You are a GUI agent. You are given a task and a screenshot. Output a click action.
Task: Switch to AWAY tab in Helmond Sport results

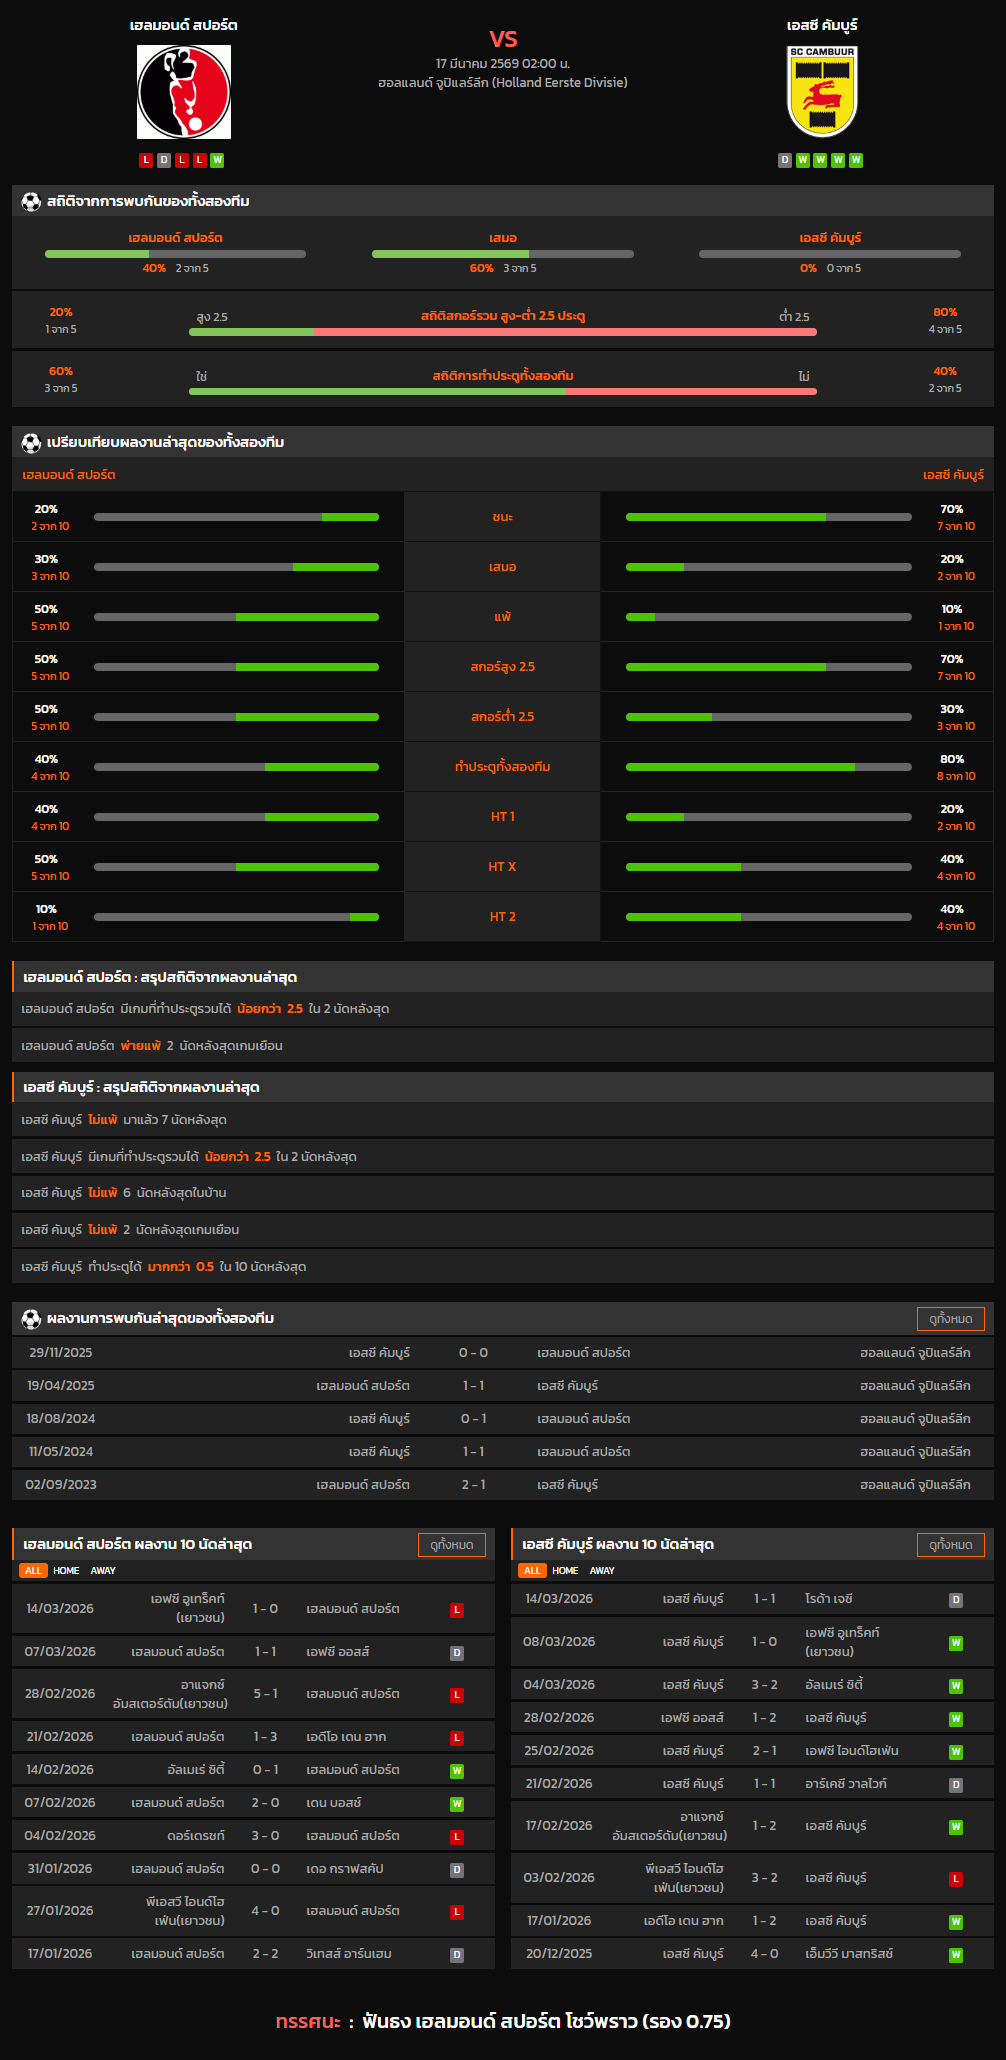tap(103, 1571)
